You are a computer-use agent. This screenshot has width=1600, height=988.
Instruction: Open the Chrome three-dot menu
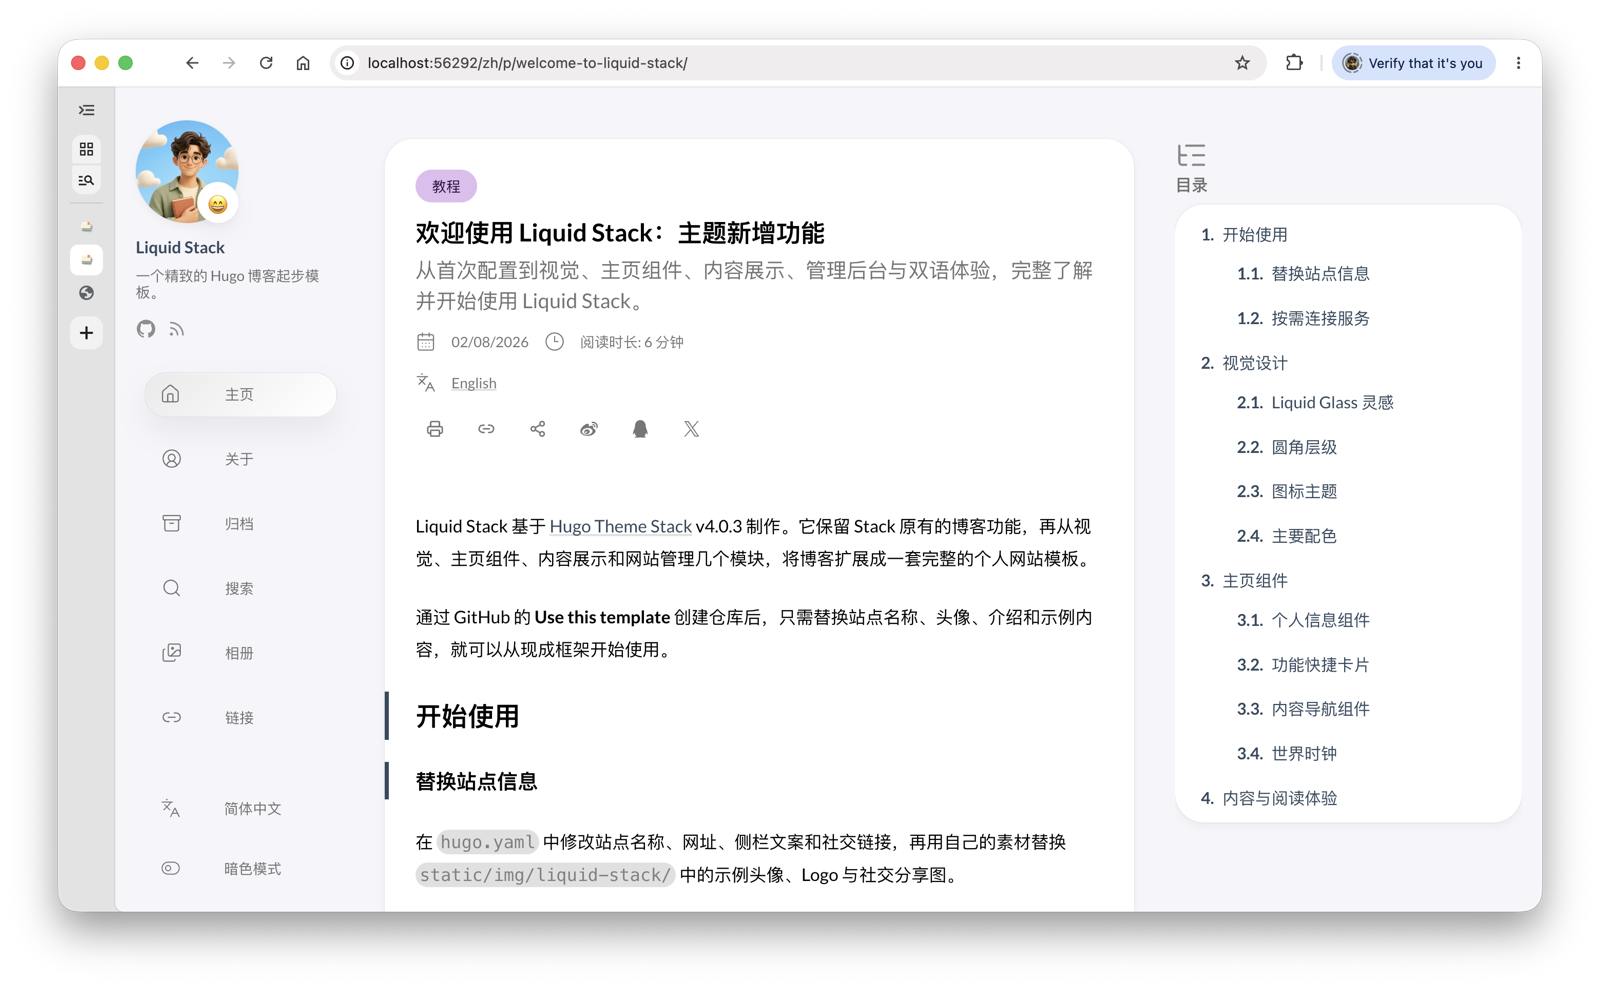(1518, 63)
